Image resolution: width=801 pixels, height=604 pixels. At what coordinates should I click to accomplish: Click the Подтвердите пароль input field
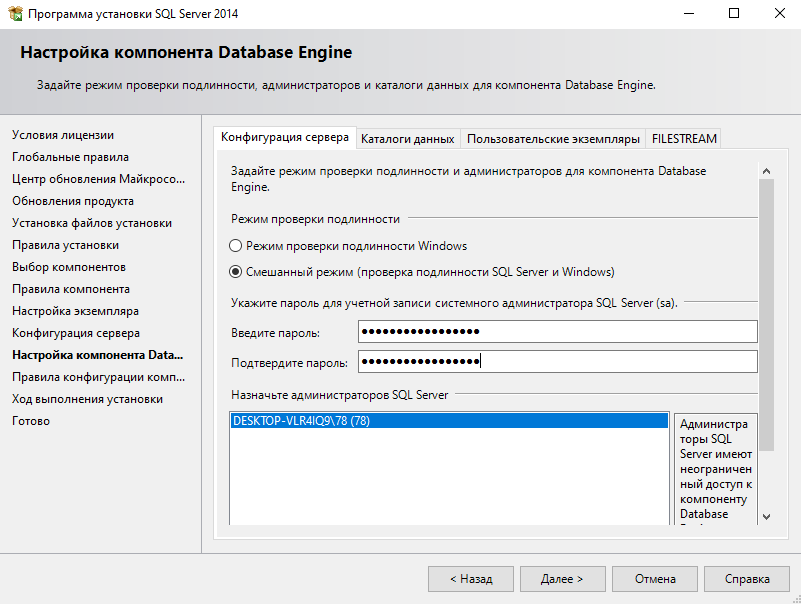coord(557,362)
